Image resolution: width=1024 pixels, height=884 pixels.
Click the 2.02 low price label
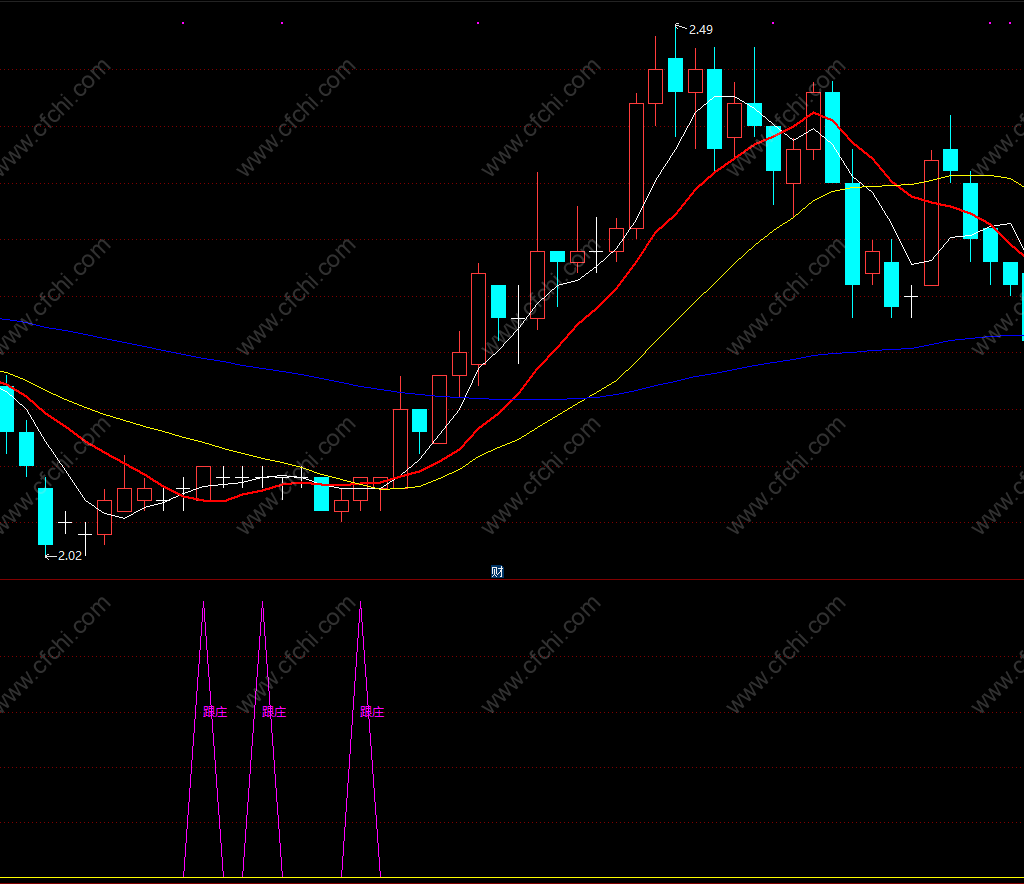70,556
